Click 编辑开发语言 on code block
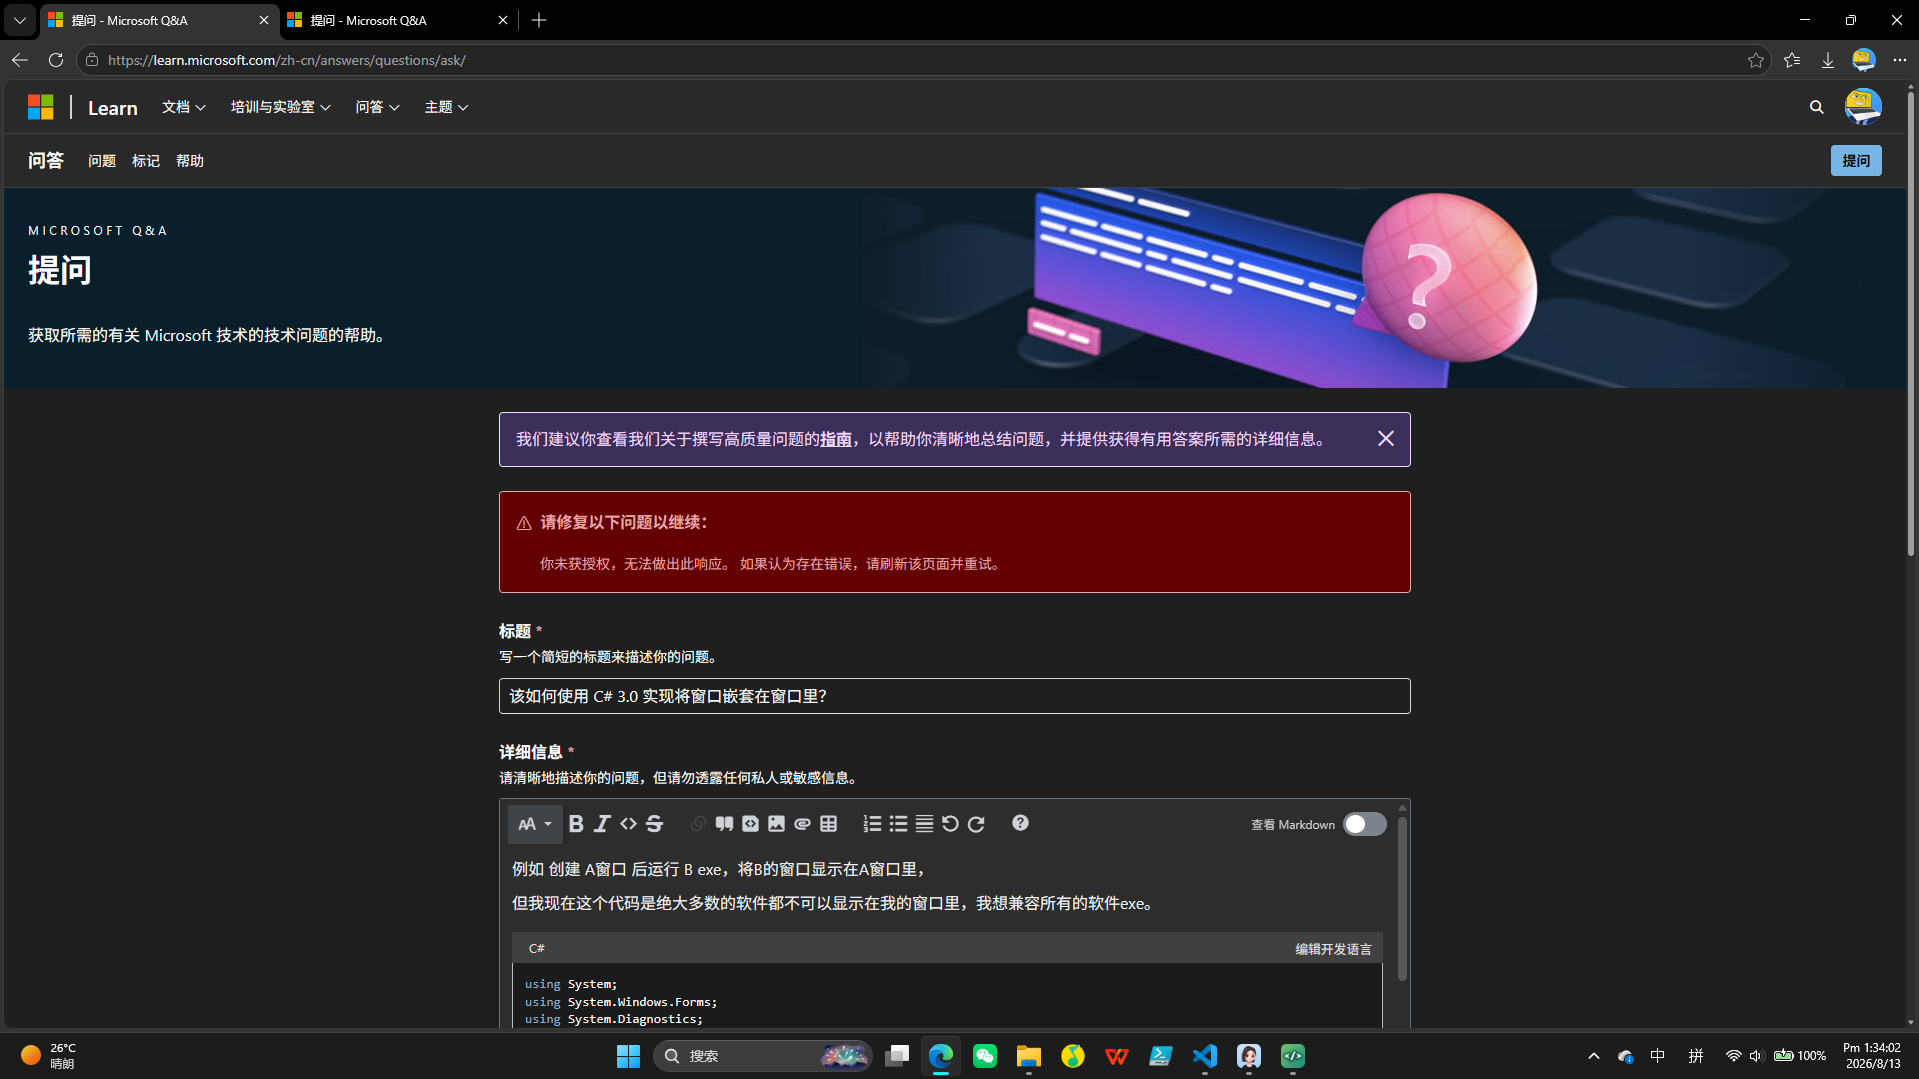Image resolution: width=1919 pixels, height=1079 pixels. (x=1333, y=949)
